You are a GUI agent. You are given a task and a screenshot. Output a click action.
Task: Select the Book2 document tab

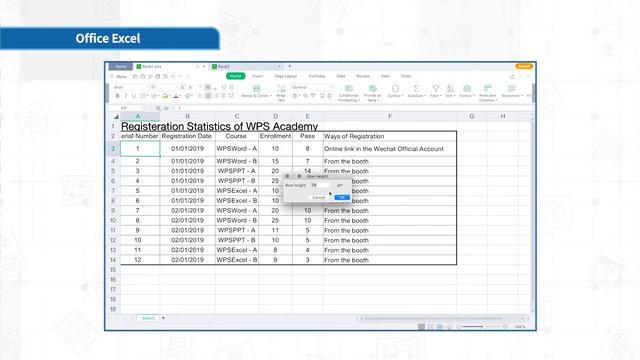(246, 67)
